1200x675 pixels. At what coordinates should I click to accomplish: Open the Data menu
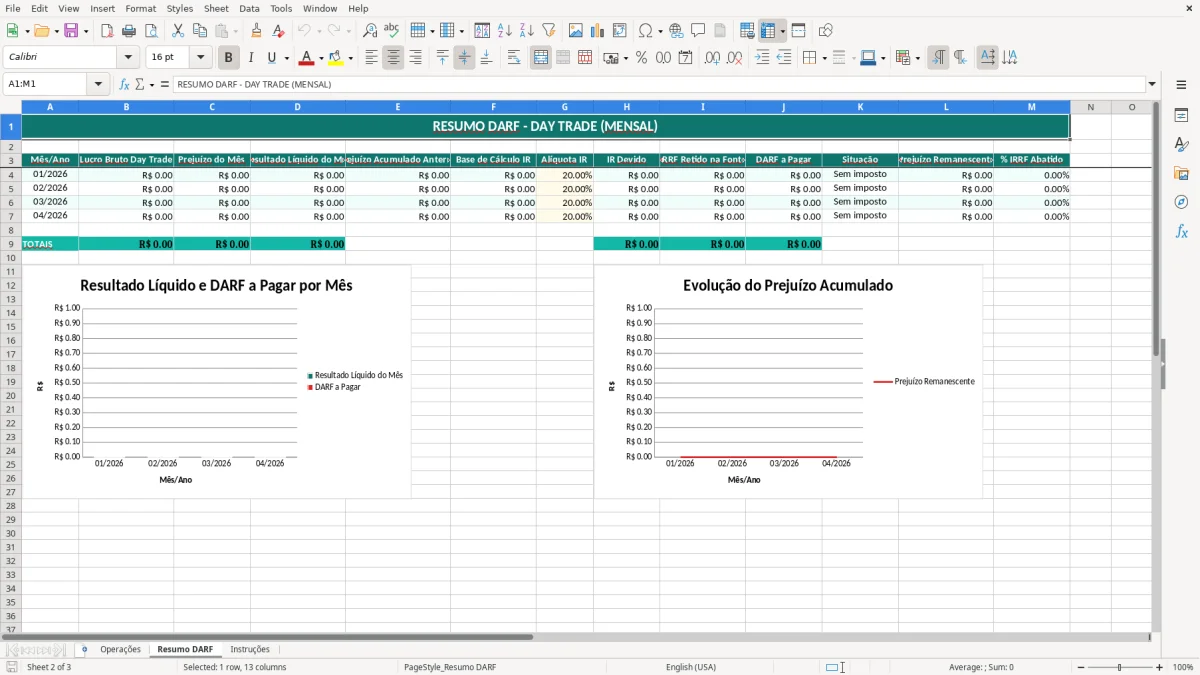pos(249,8)
